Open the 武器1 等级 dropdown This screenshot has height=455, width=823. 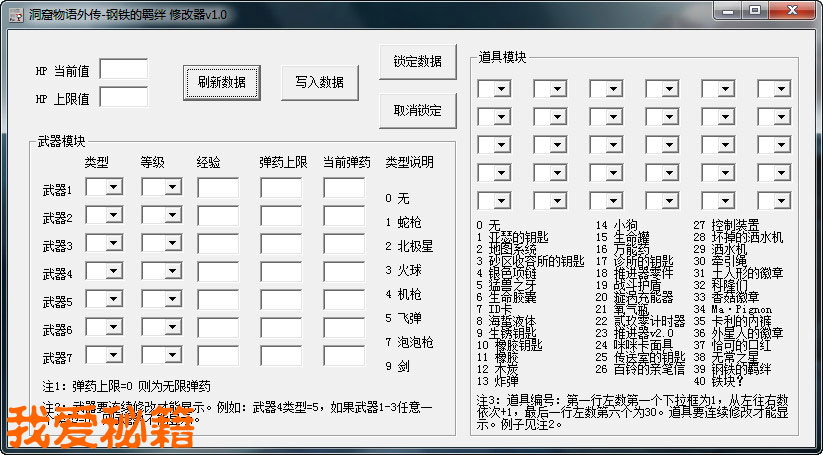click(172, 187)
